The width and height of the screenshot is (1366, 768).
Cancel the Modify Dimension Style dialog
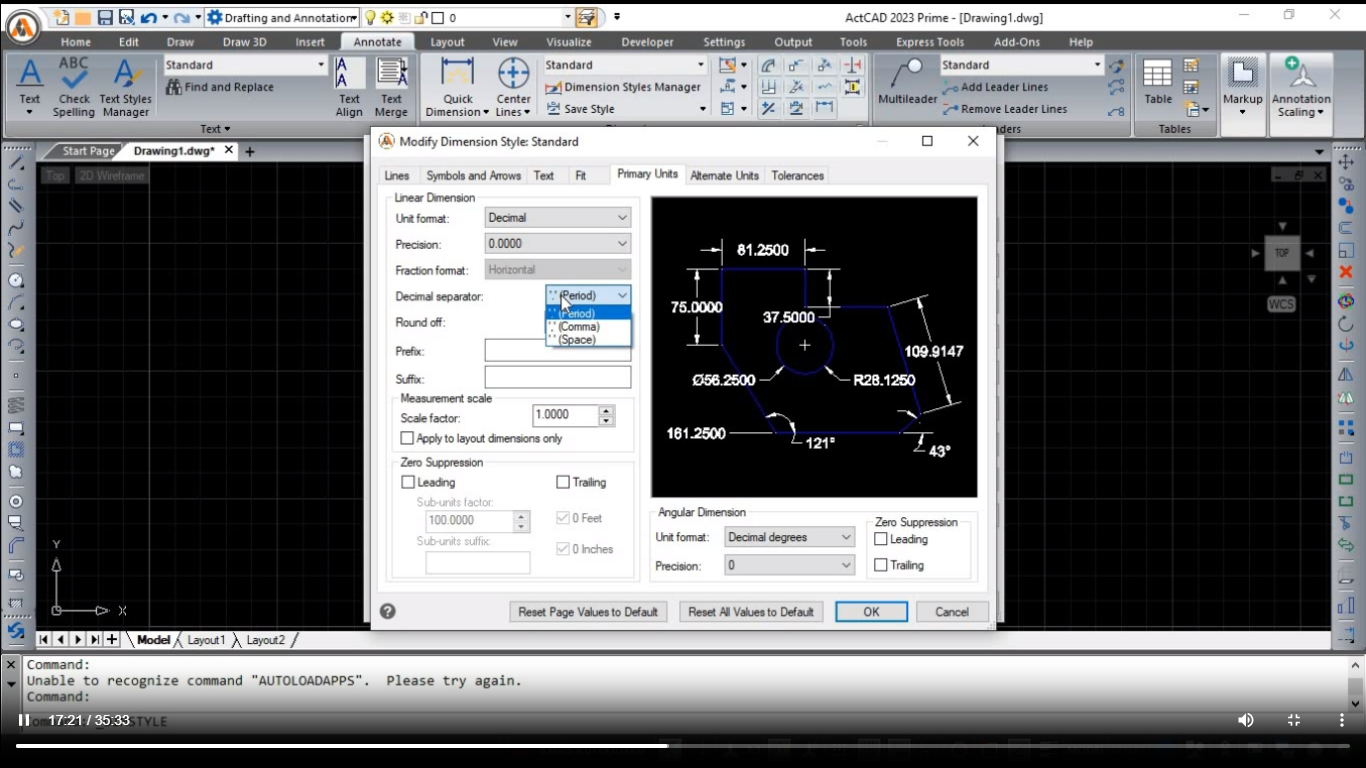(x=952, y=612)
